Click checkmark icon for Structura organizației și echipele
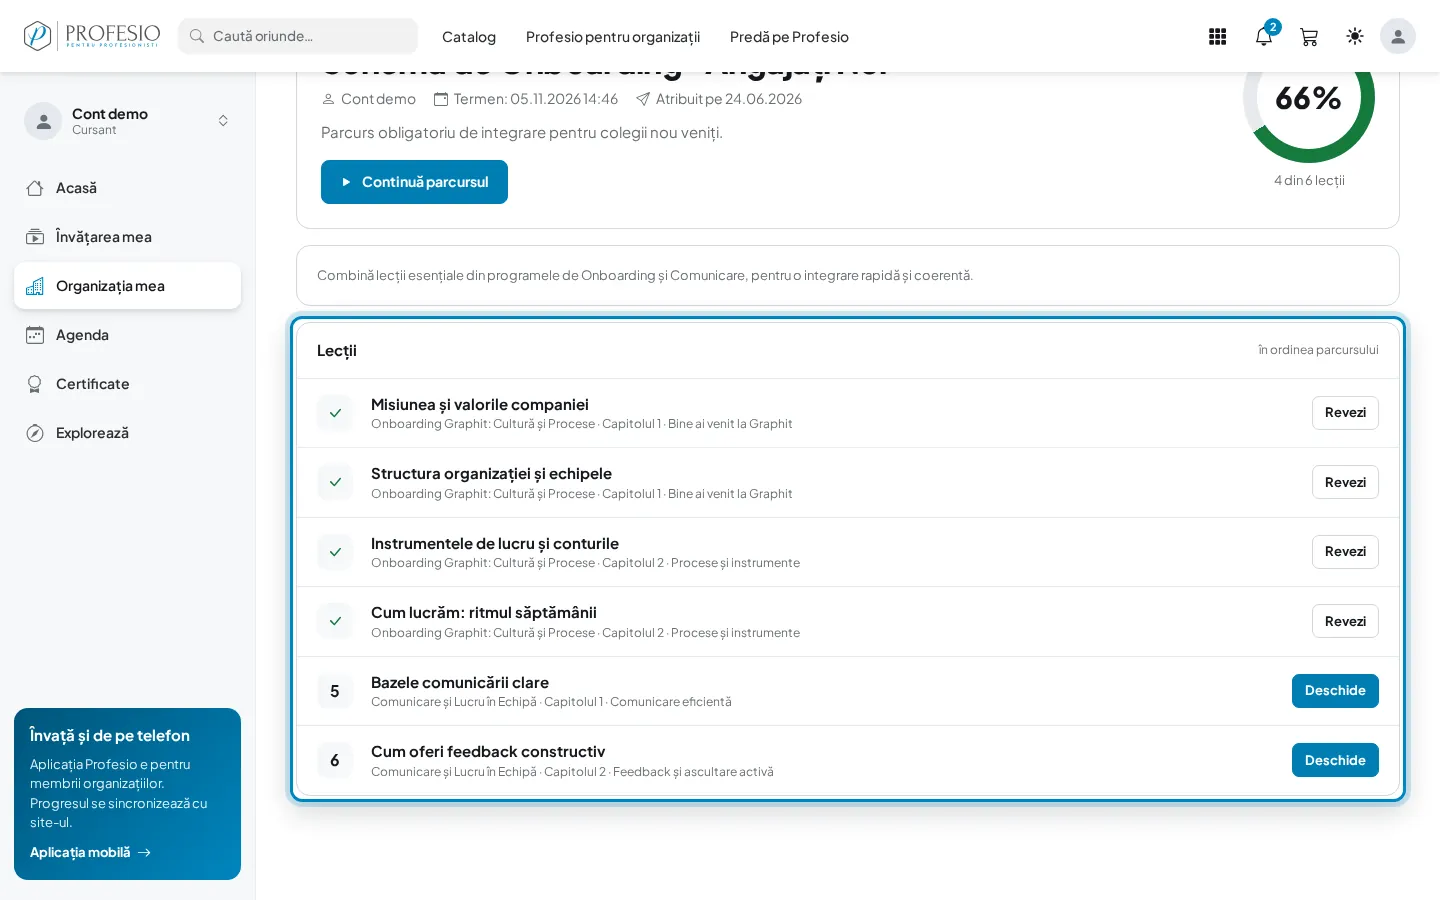This screenshot has height=900, width=1440. point(335,482)
